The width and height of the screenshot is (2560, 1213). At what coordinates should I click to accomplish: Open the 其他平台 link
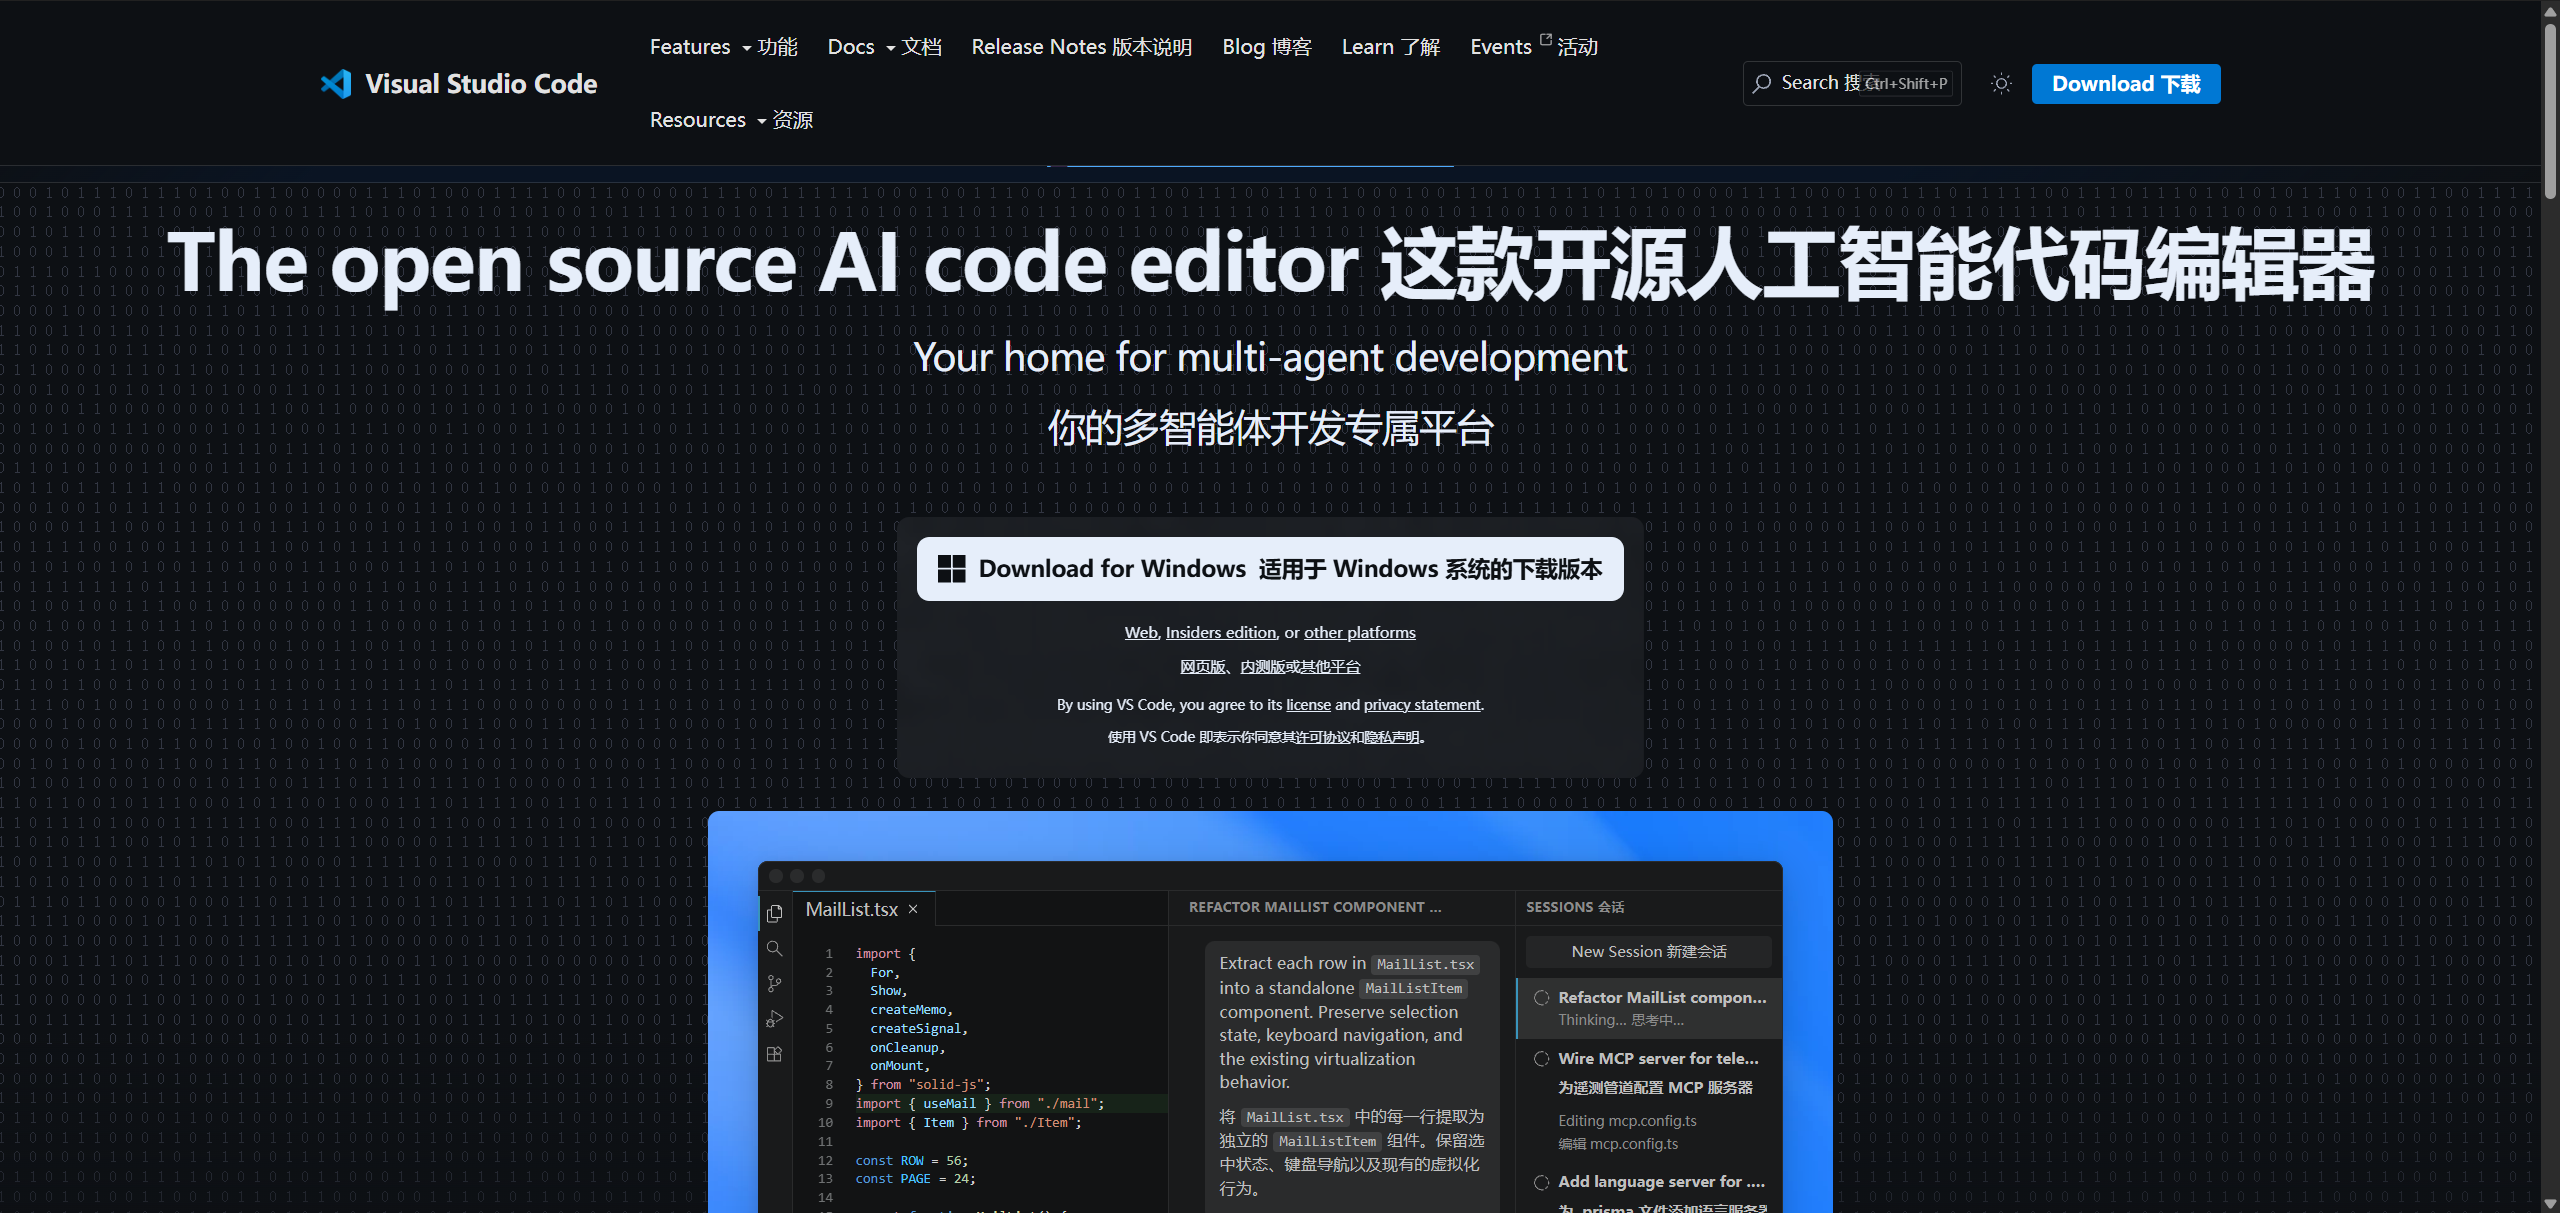click(1330, 667)
